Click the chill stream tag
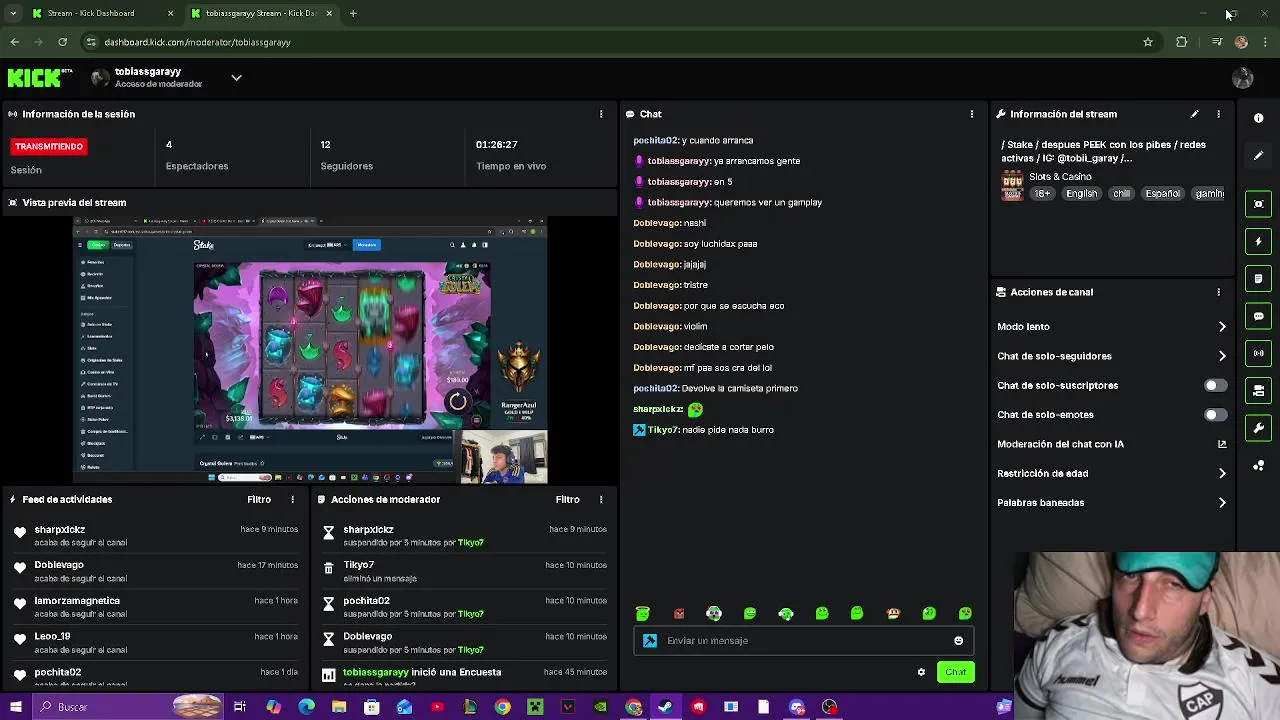The height and width of the screenshot is (720, 1280). coord(1121,194)
